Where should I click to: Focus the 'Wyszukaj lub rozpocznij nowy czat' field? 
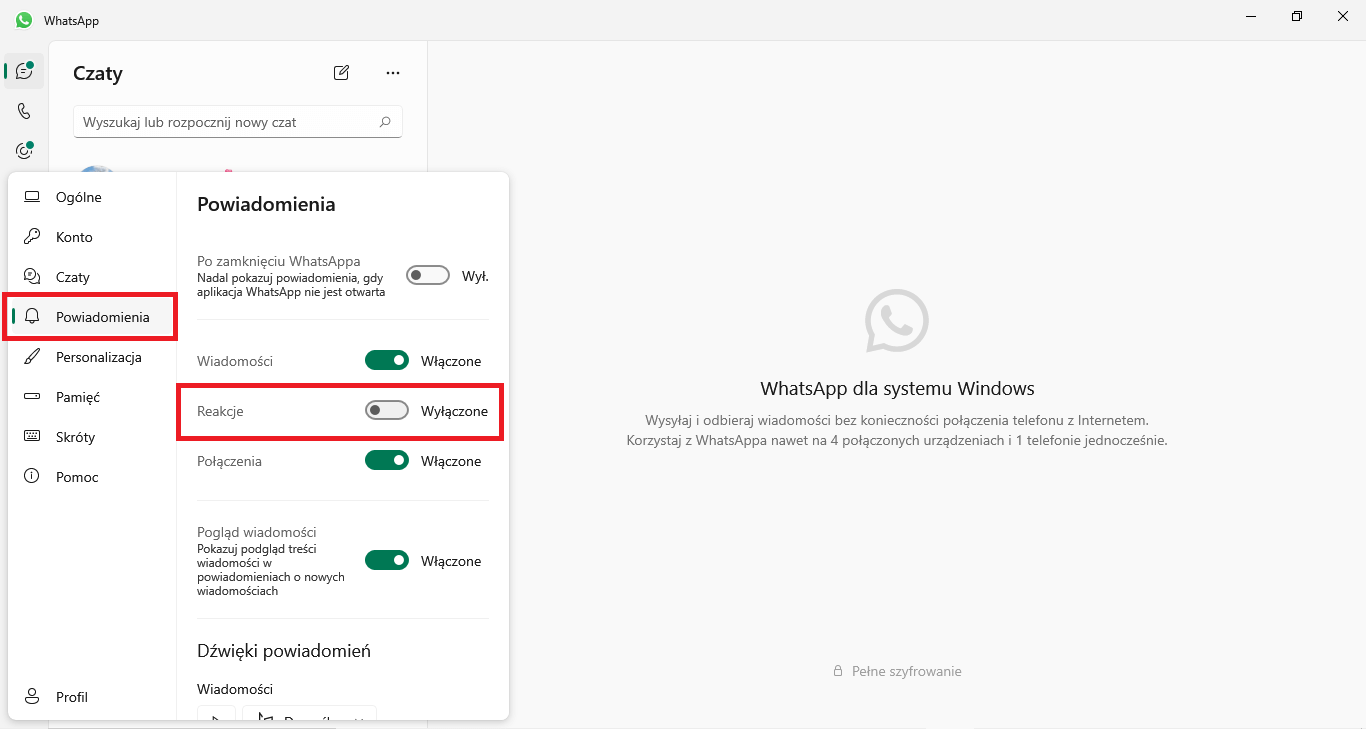click(x=238, y=122)
